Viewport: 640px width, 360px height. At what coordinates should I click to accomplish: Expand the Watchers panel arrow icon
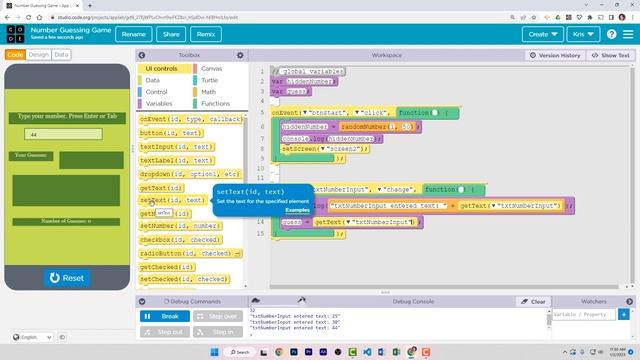[x=629, y=302]
